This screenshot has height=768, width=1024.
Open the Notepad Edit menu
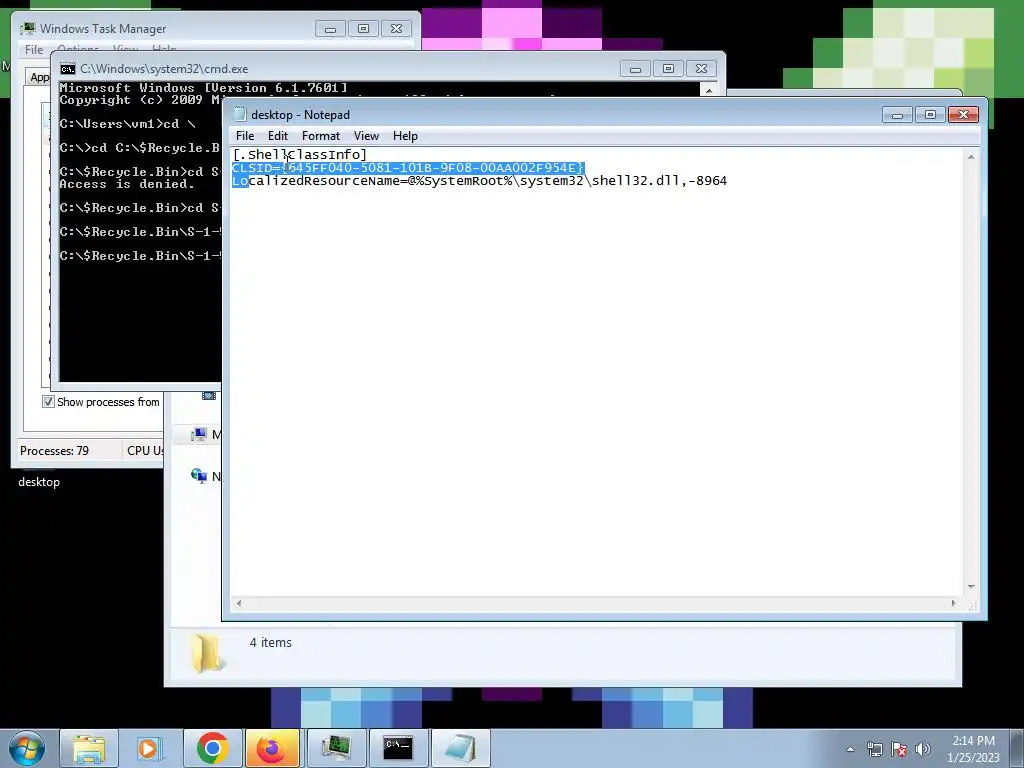[278, 136]
